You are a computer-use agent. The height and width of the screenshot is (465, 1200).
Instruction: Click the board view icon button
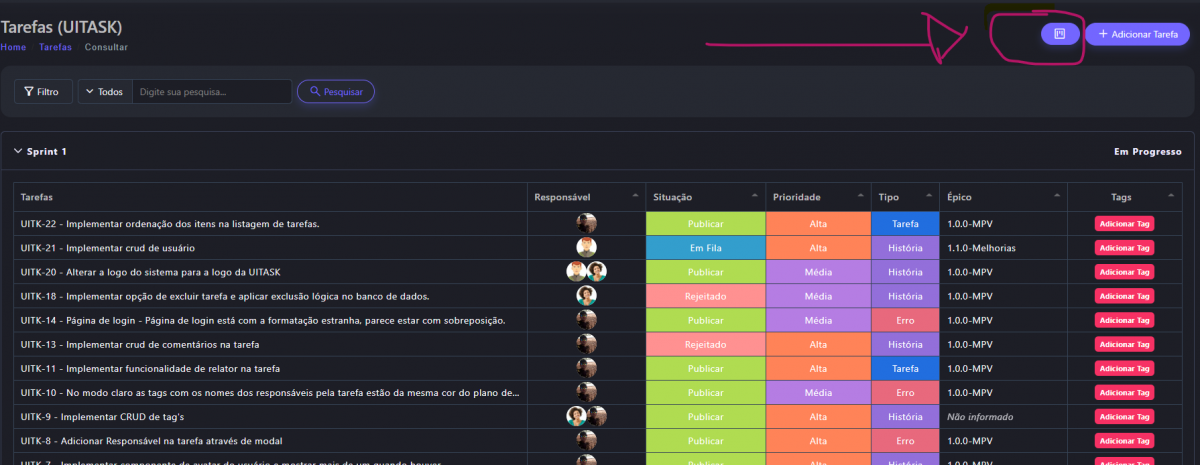(x=1060, y=34)
